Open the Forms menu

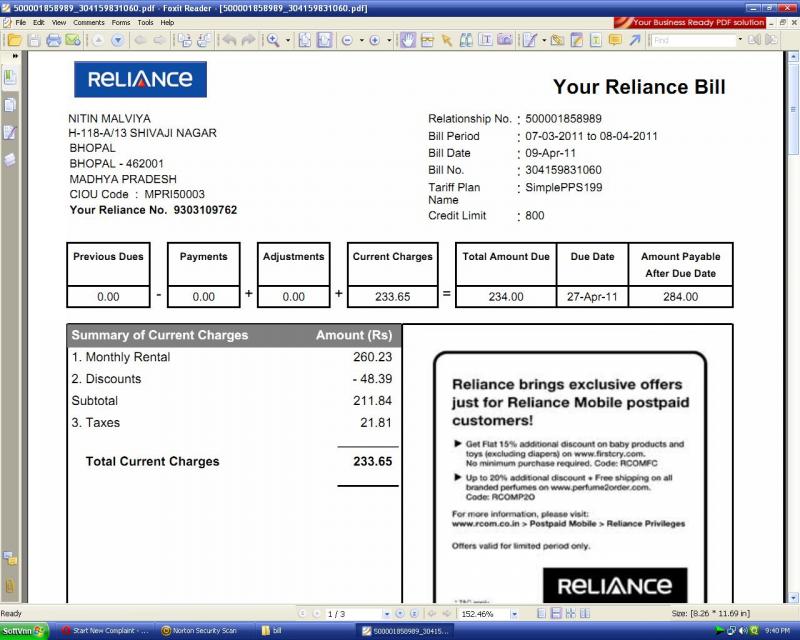121,22
